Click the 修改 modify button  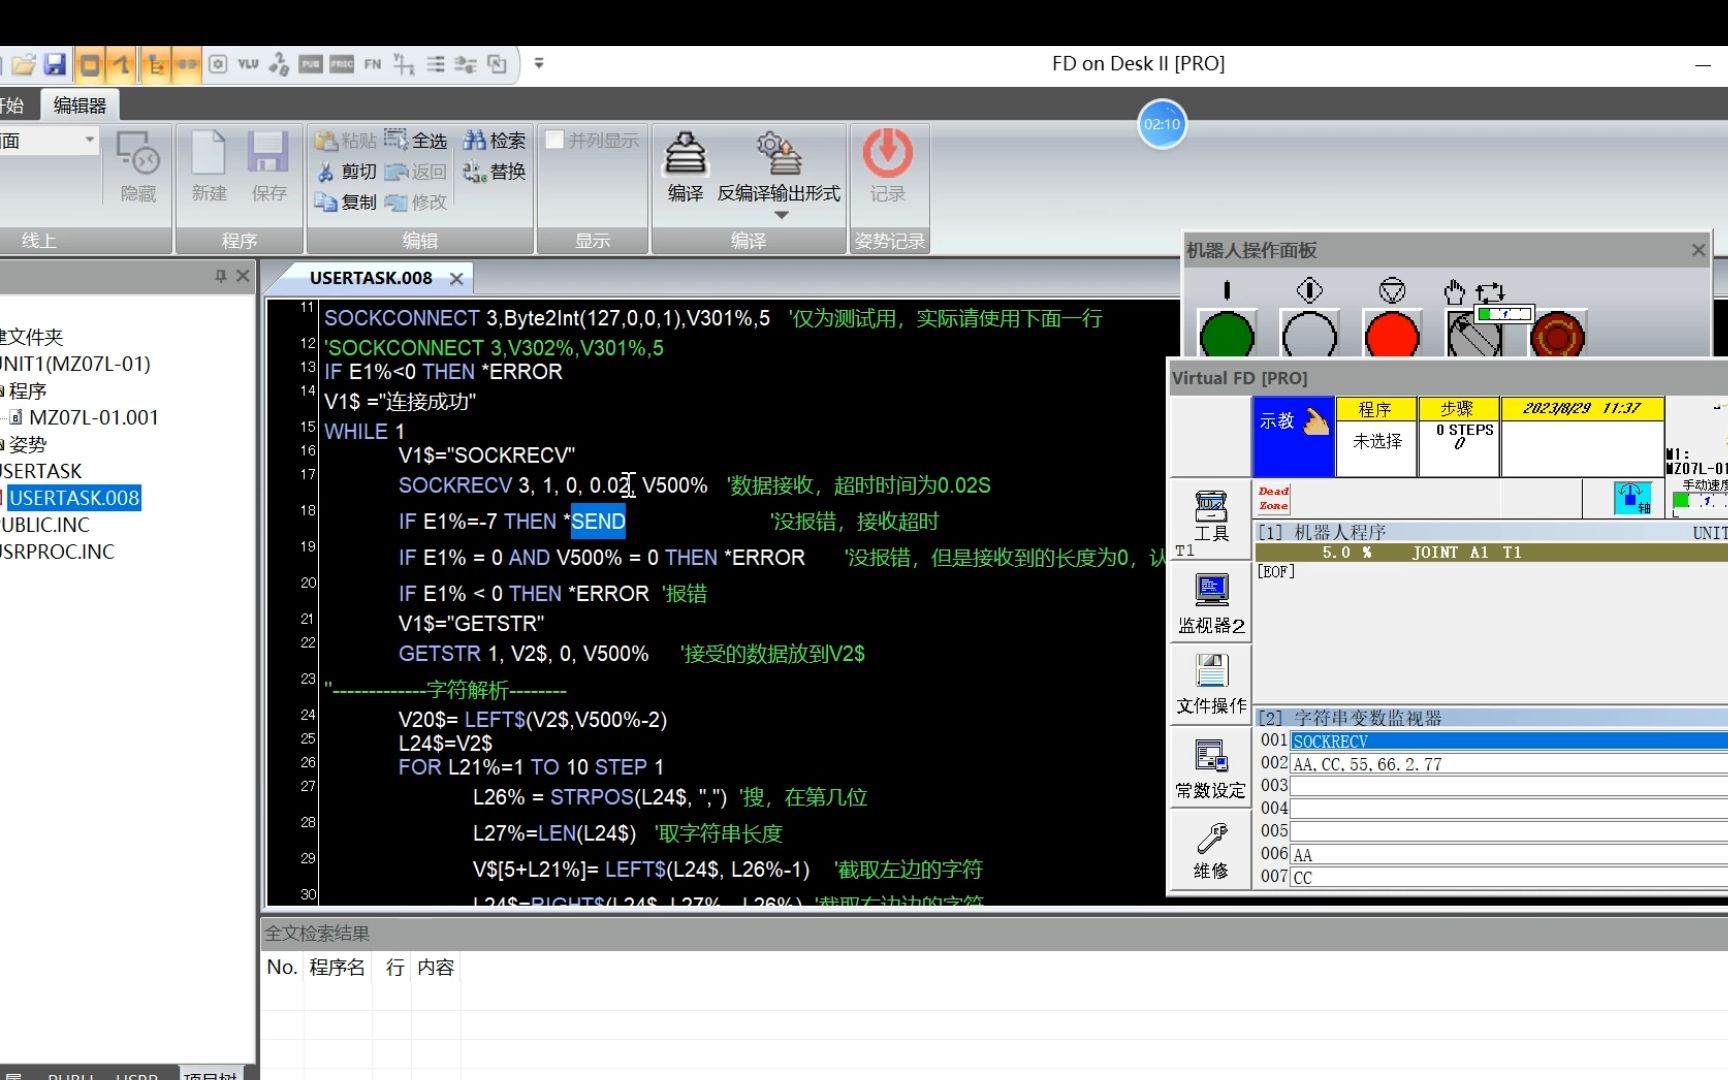click(416, 202)
